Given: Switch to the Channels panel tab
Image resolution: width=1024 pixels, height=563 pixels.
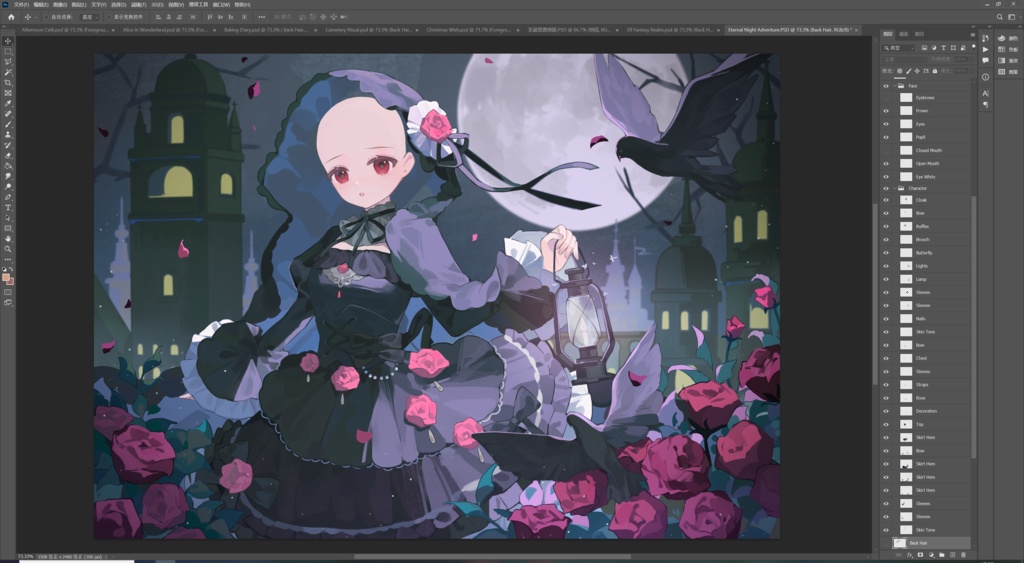Looking at the screenshot, I should tap(904, 34).
